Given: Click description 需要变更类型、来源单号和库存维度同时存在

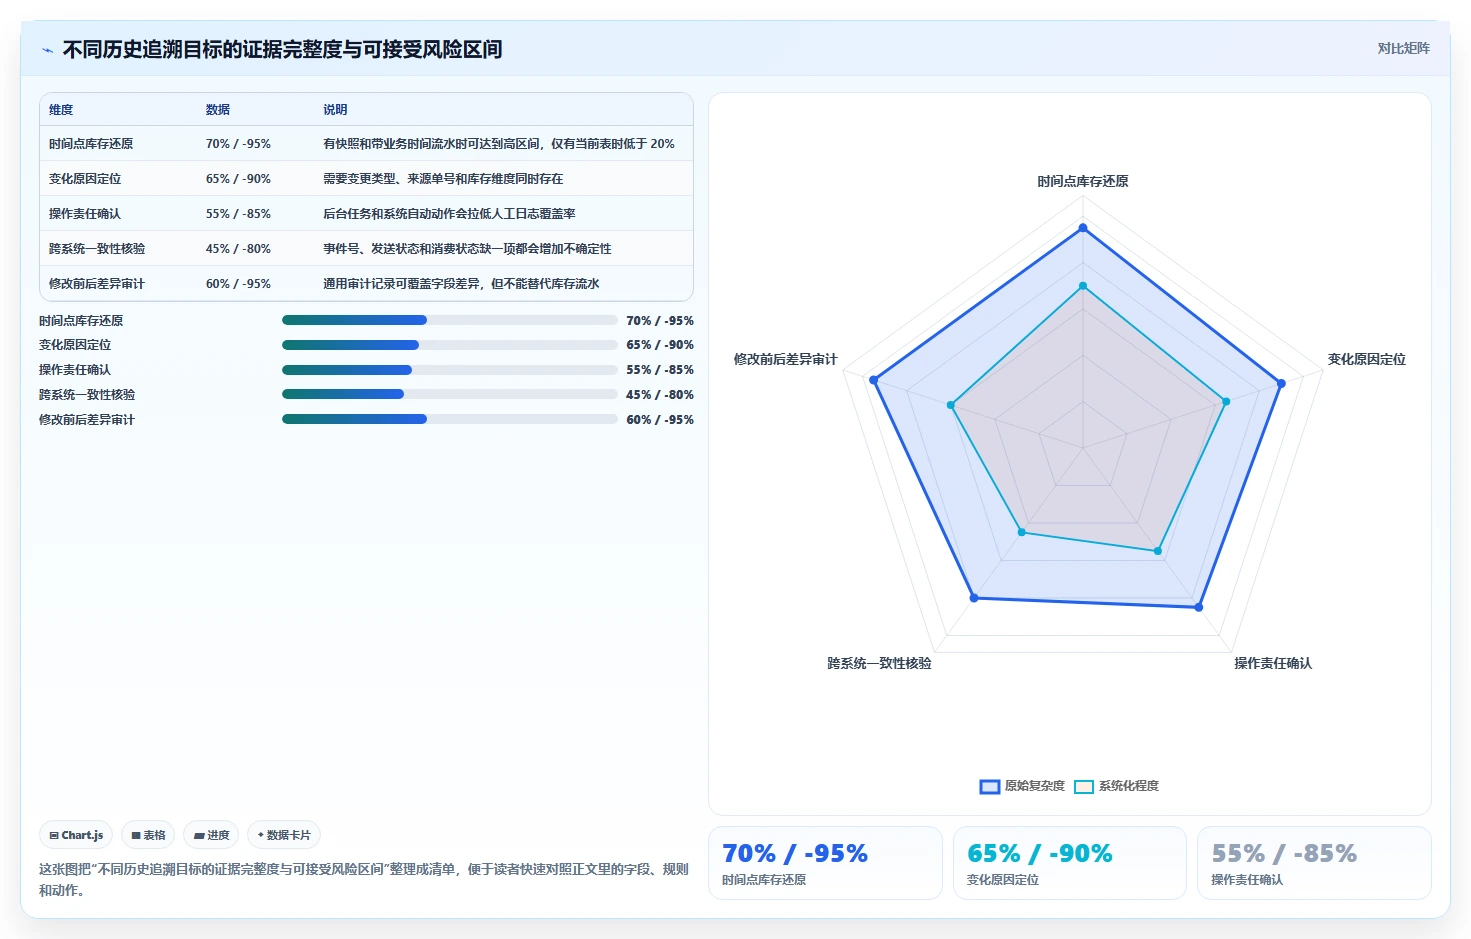Looking at the screenshot, I should [x=443, y=179].
